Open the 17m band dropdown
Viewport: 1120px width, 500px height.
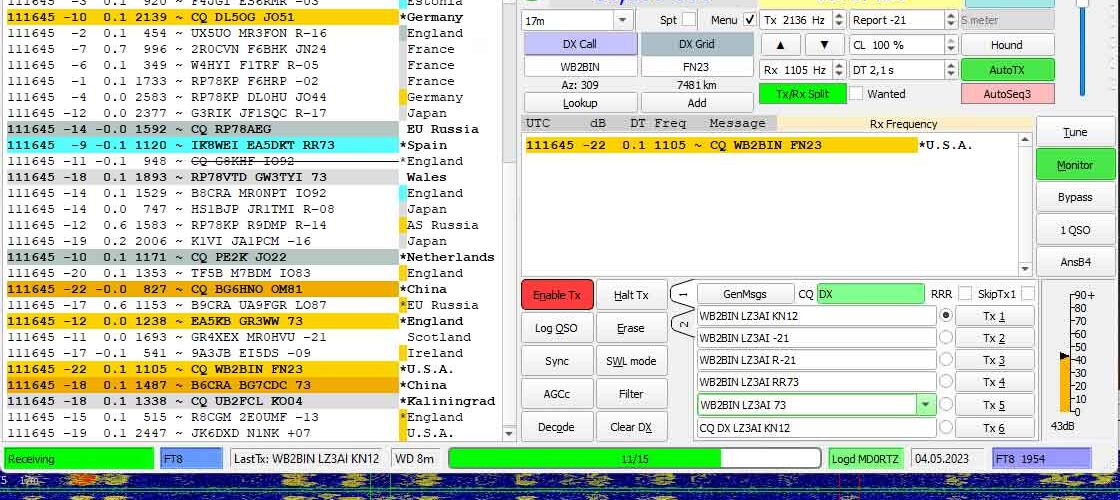(x=623, y=21)
